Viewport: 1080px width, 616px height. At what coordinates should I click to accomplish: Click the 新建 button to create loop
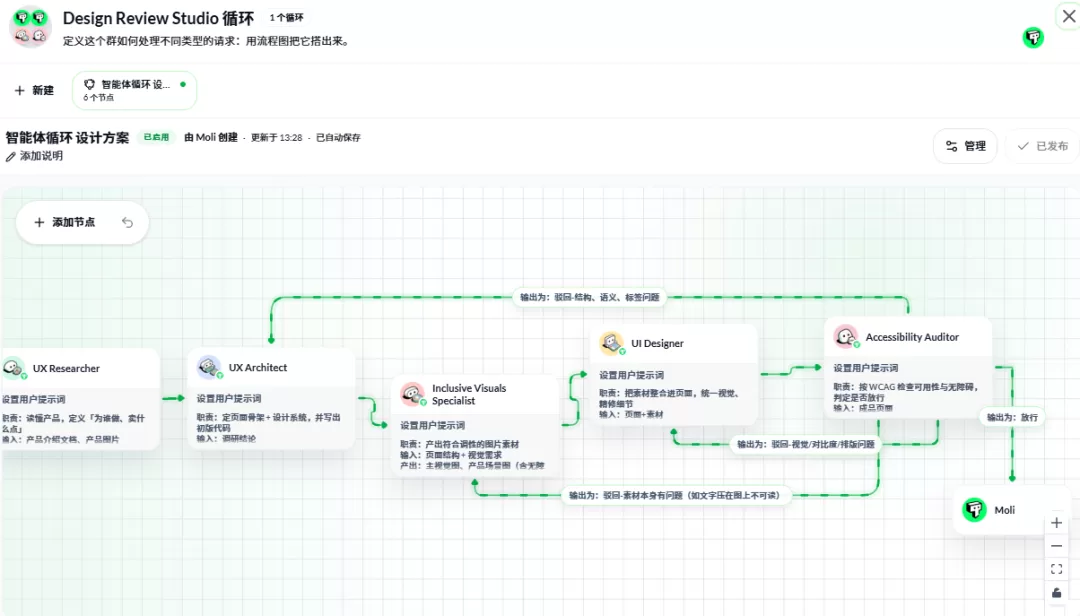(34, 90)
